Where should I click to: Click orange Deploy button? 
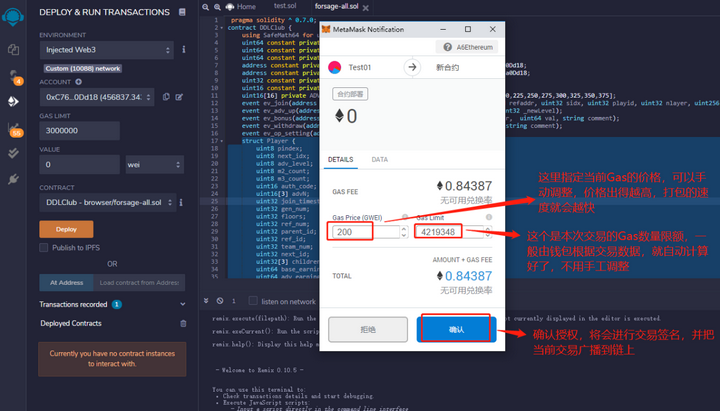point(66,229)
